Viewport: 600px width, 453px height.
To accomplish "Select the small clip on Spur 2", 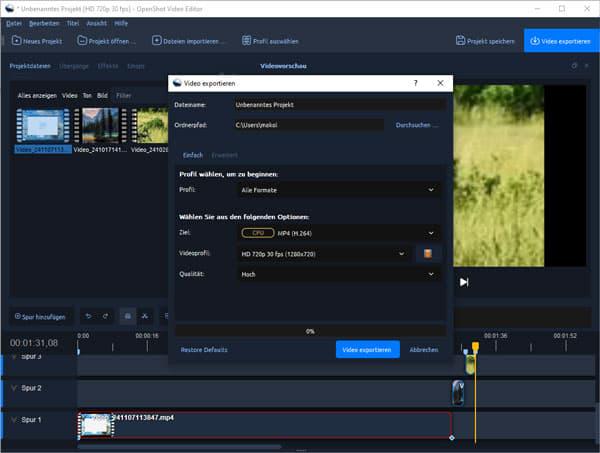I will [458, 393].
